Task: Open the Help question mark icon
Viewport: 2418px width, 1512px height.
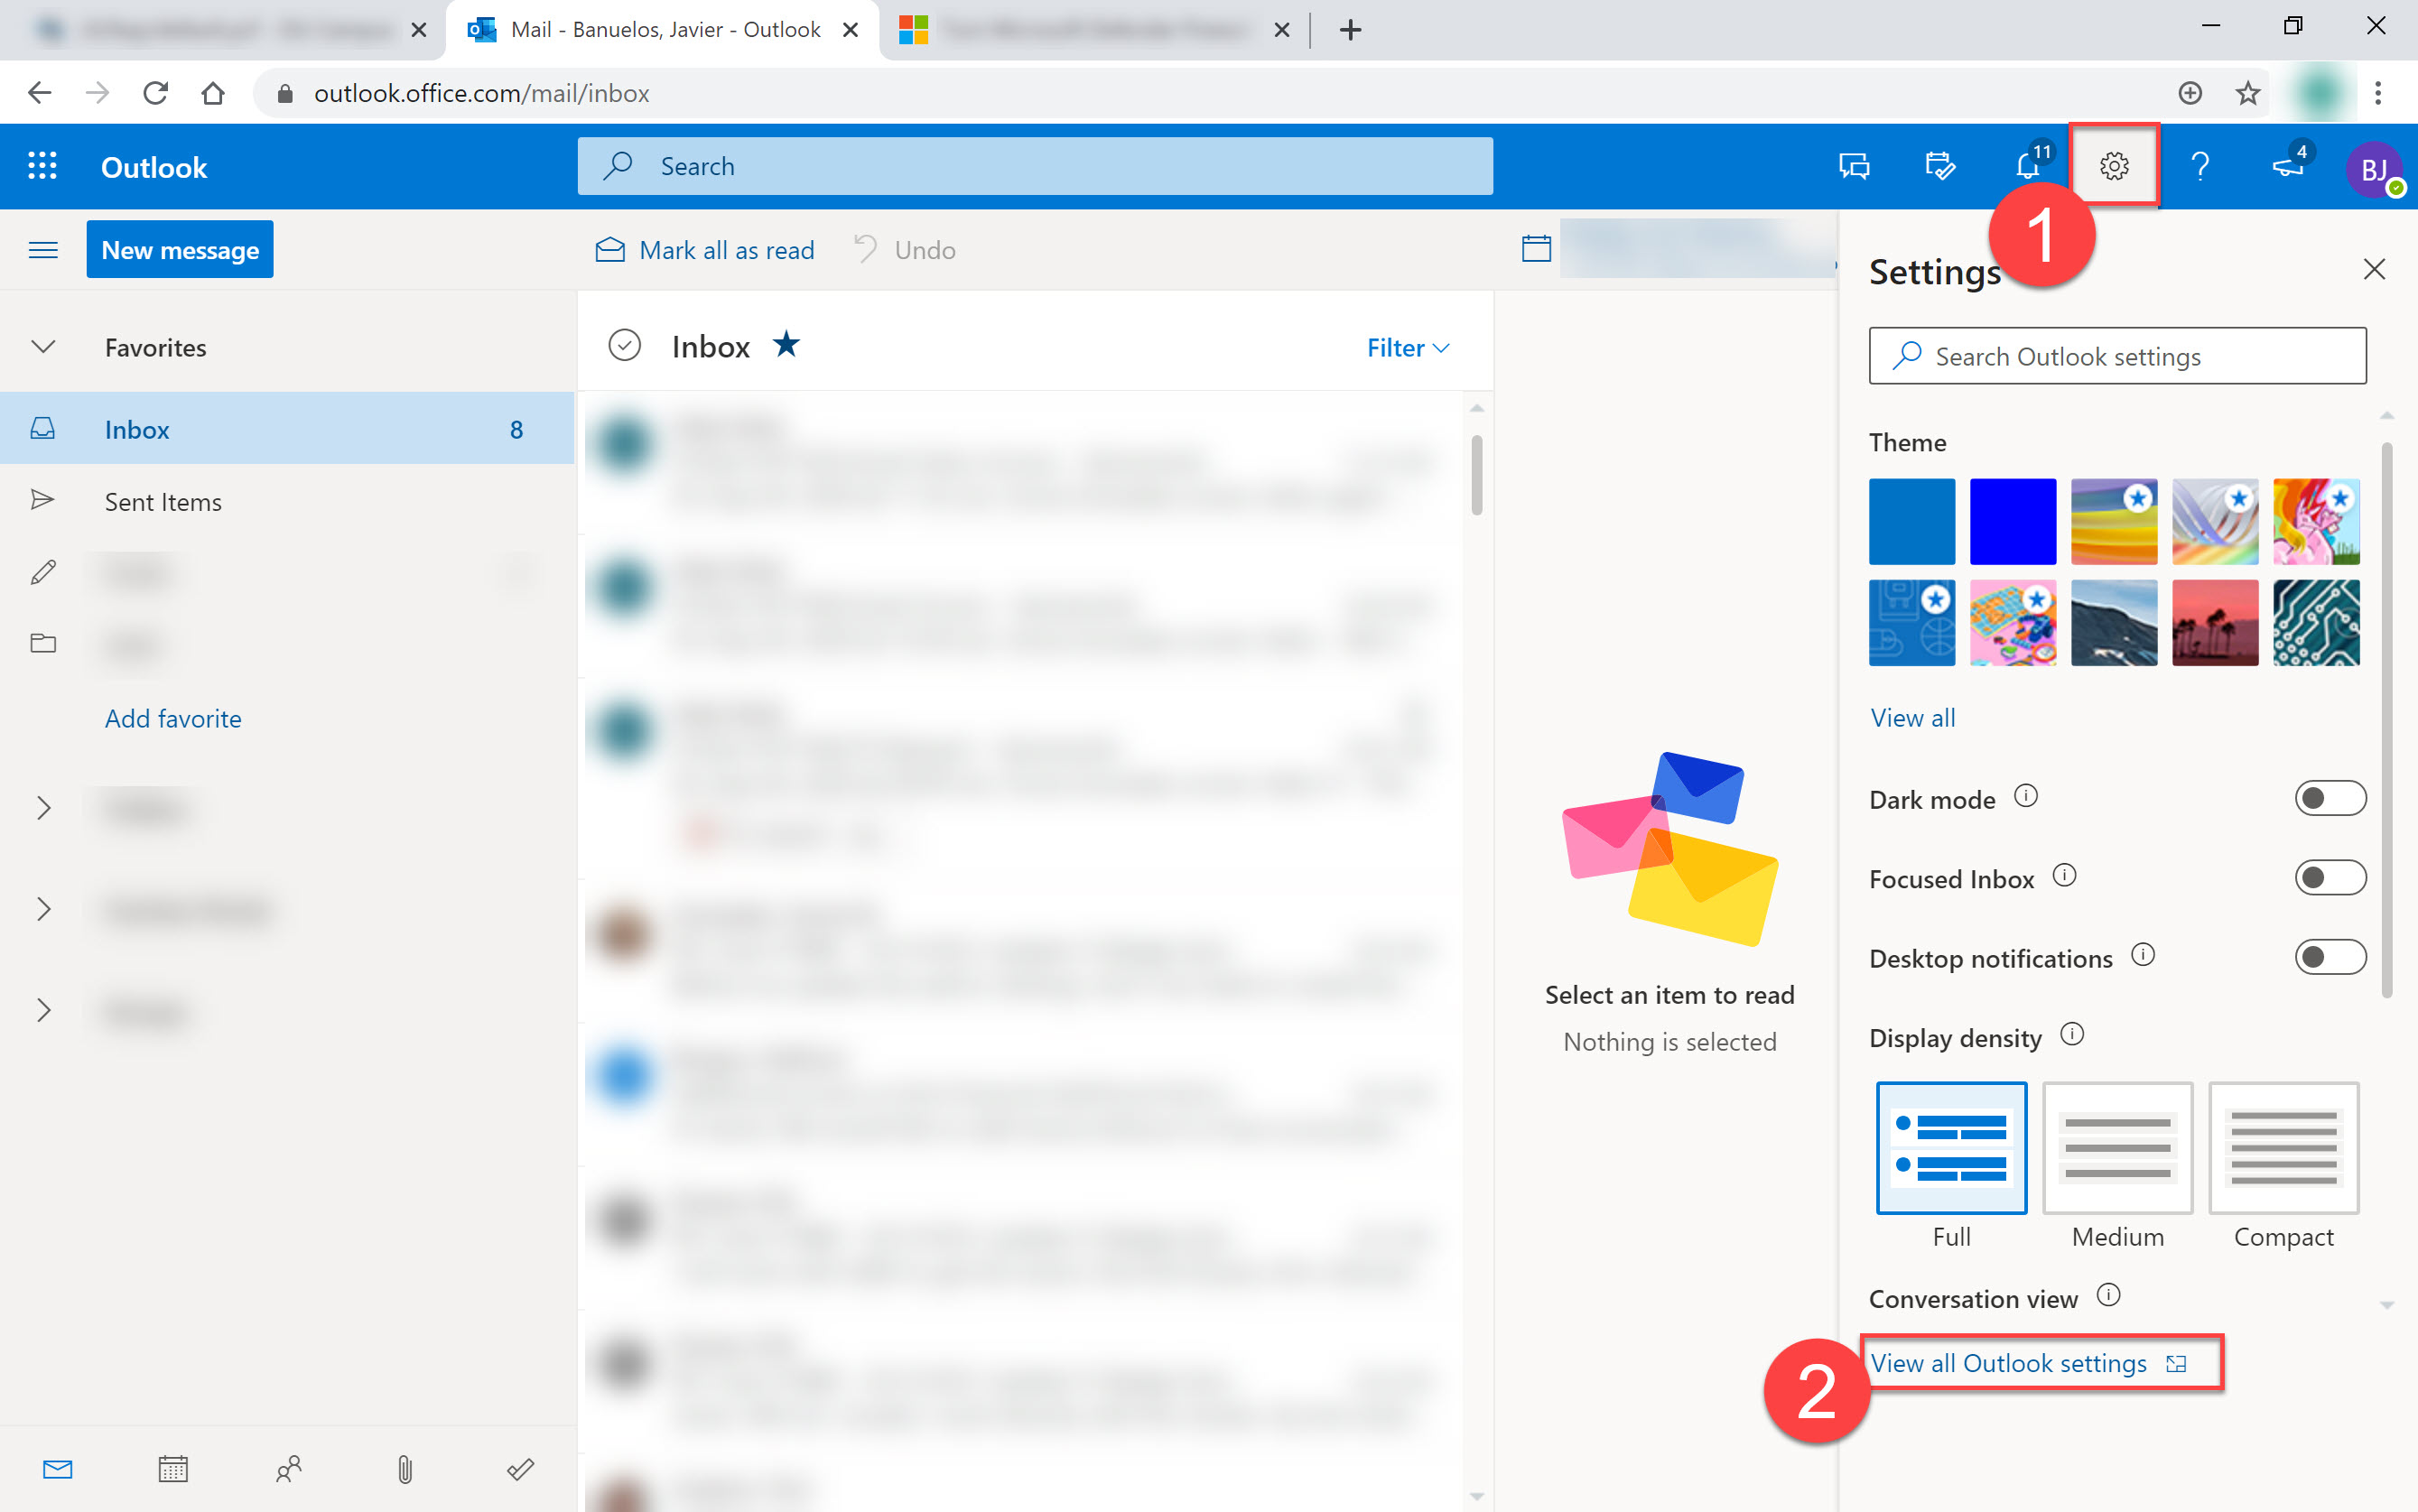Action: 2200,166
